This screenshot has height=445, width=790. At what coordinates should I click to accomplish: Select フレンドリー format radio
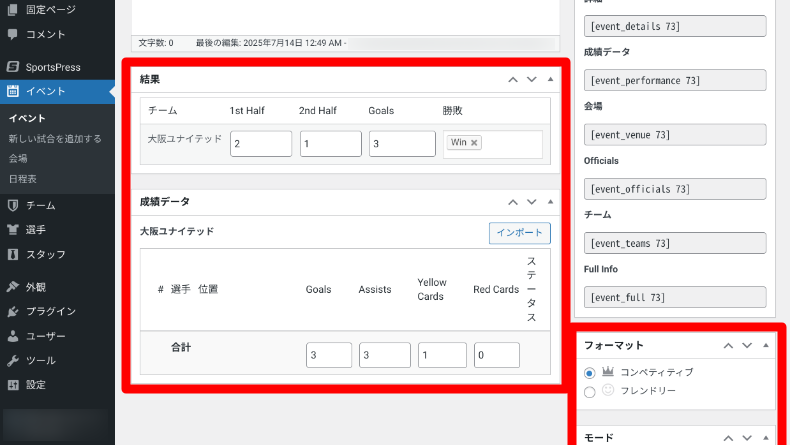coord(589,392)
